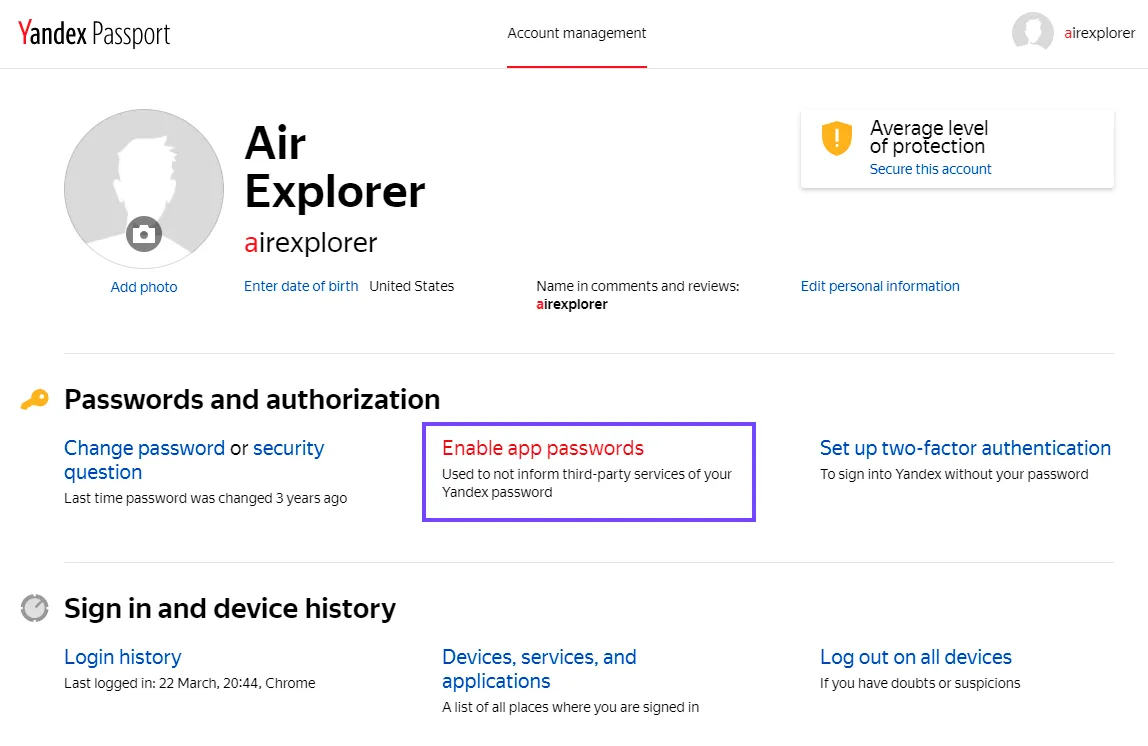Image resolution: width=1148 pixels, height=746 pixels.
Task: Click the key icon beside Passwords and authorization
Action: pos(34,400)
